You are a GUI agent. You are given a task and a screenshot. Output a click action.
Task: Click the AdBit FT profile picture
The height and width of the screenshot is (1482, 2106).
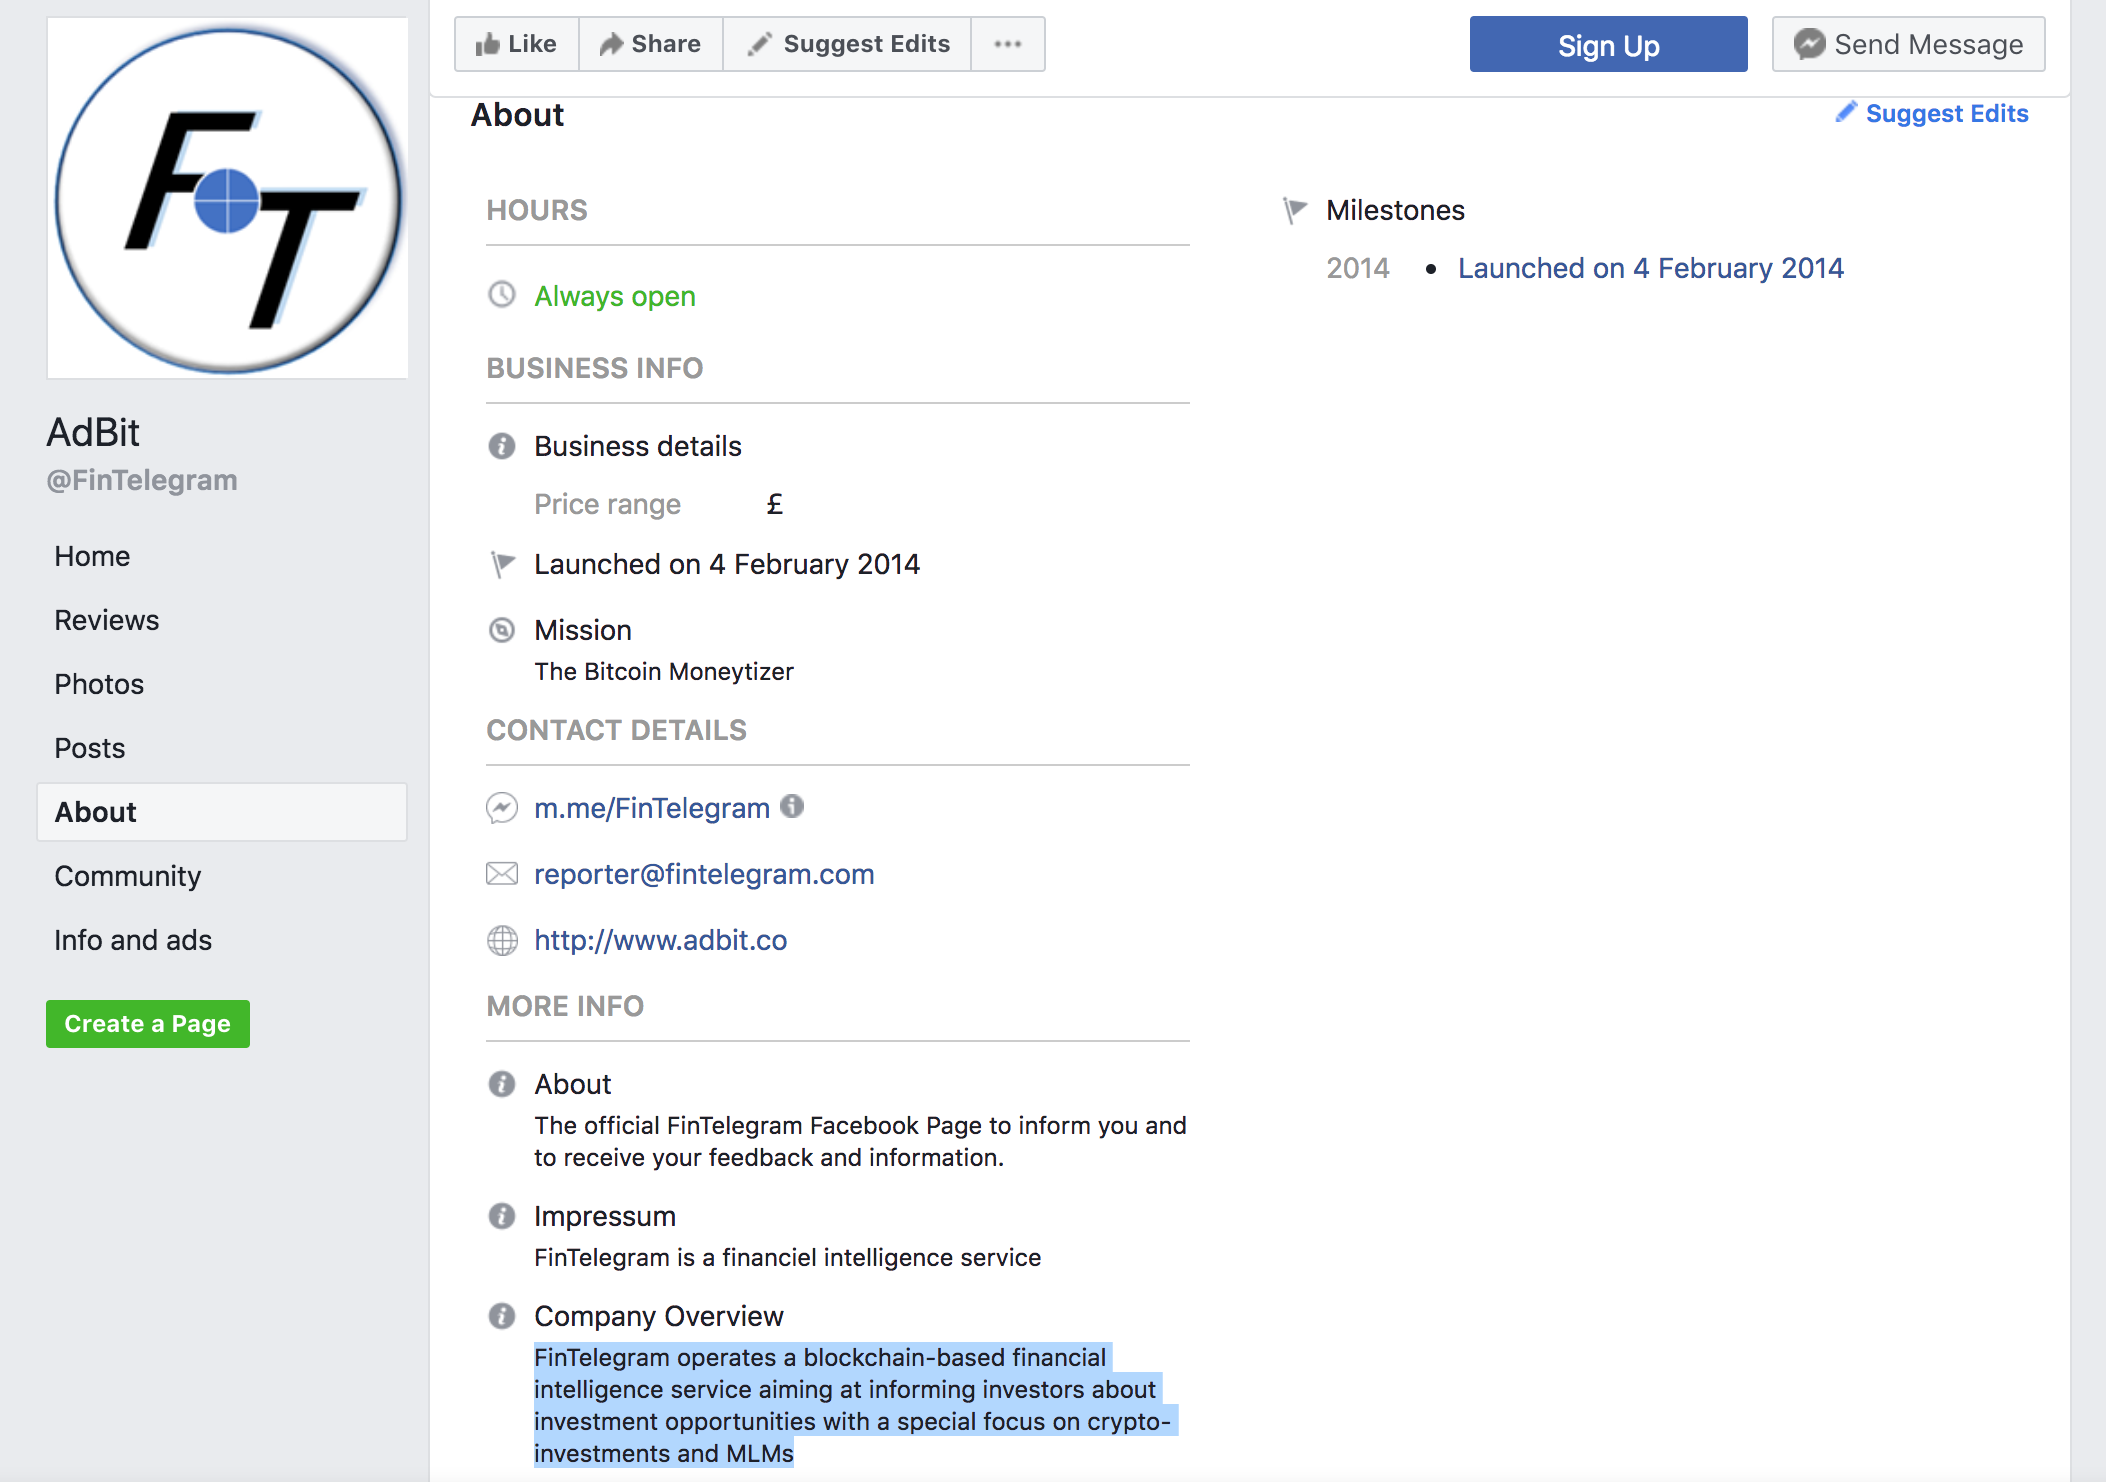coord(228,198)
